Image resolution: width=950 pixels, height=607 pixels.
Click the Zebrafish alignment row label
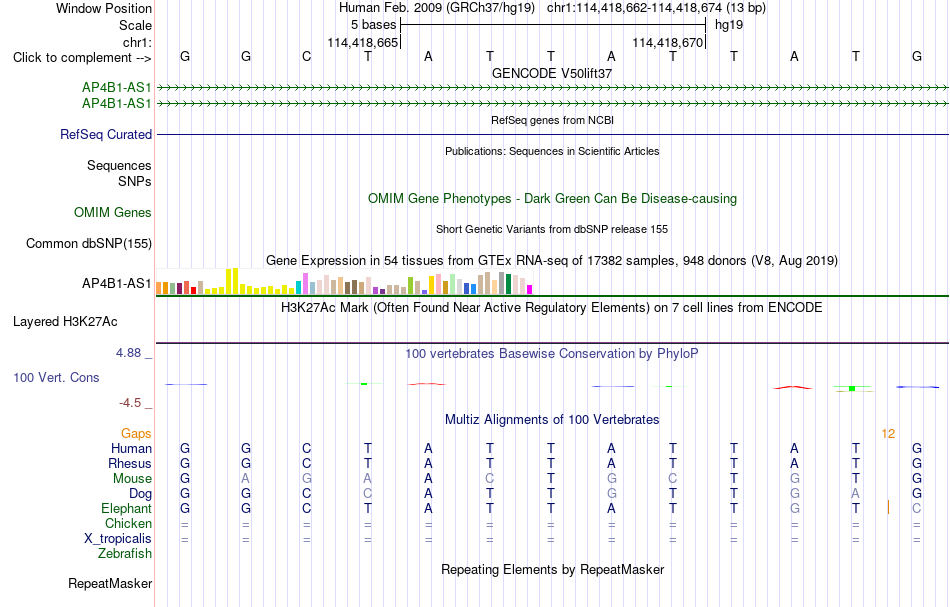coord(125,554)
